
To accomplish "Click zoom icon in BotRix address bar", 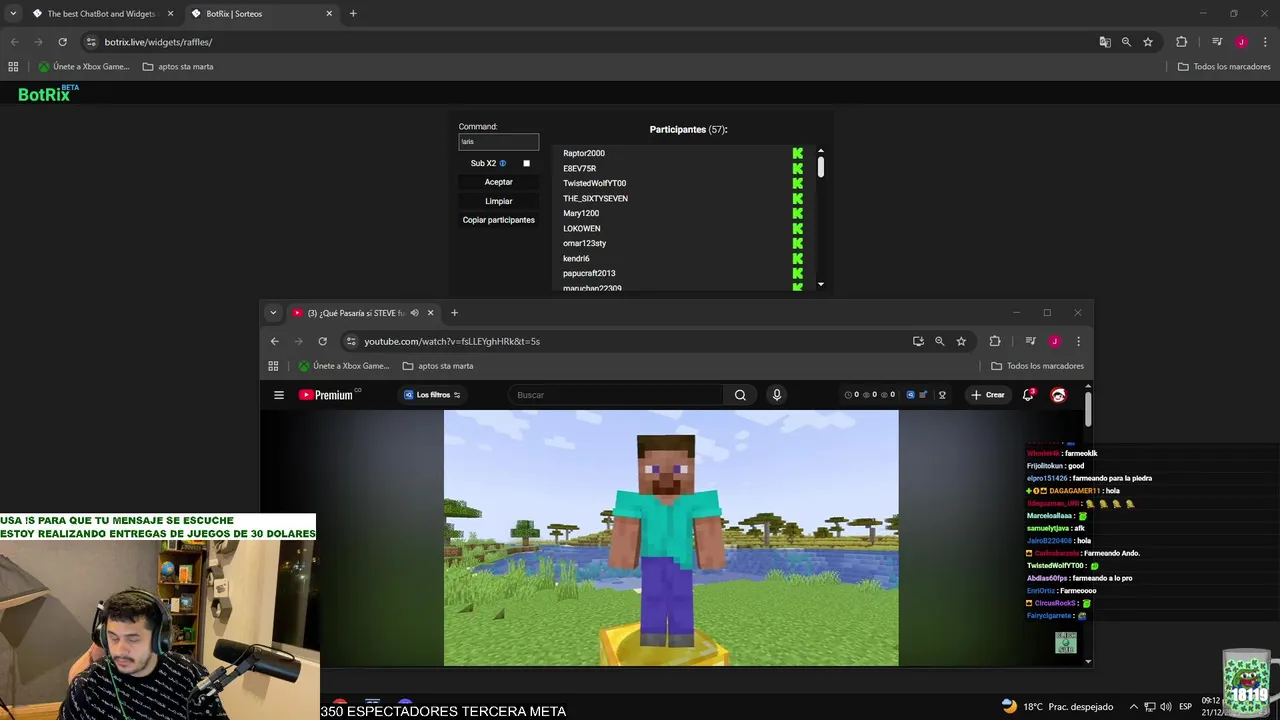I will click(1126, 42).
